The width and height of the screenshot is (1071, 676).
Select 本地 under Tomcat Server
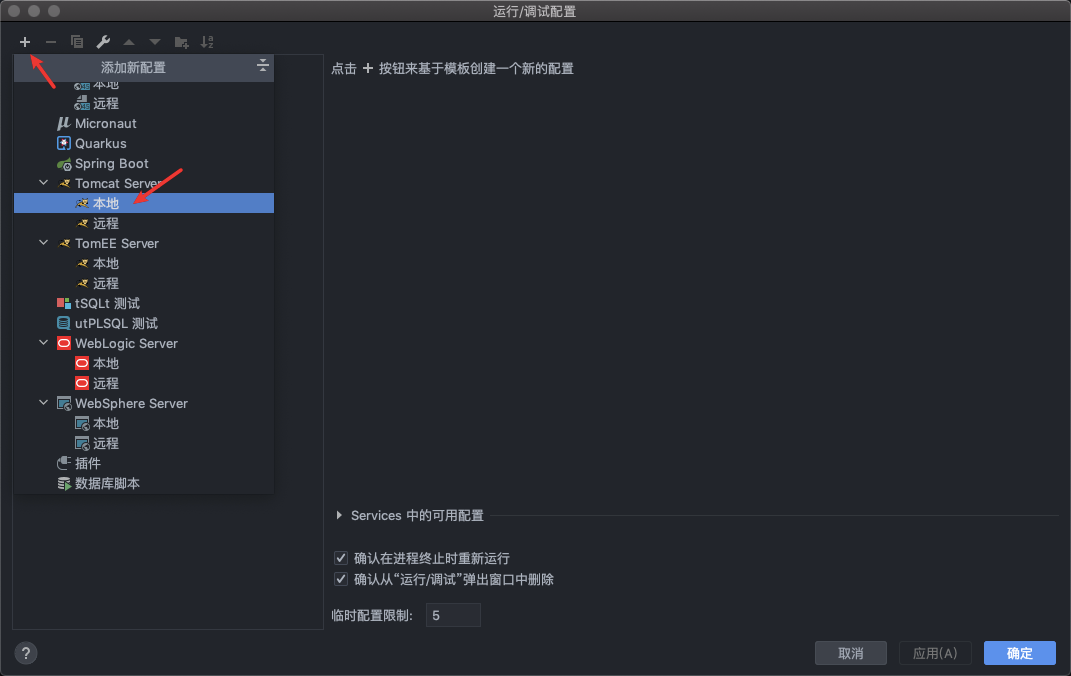(x=143, y=203)
